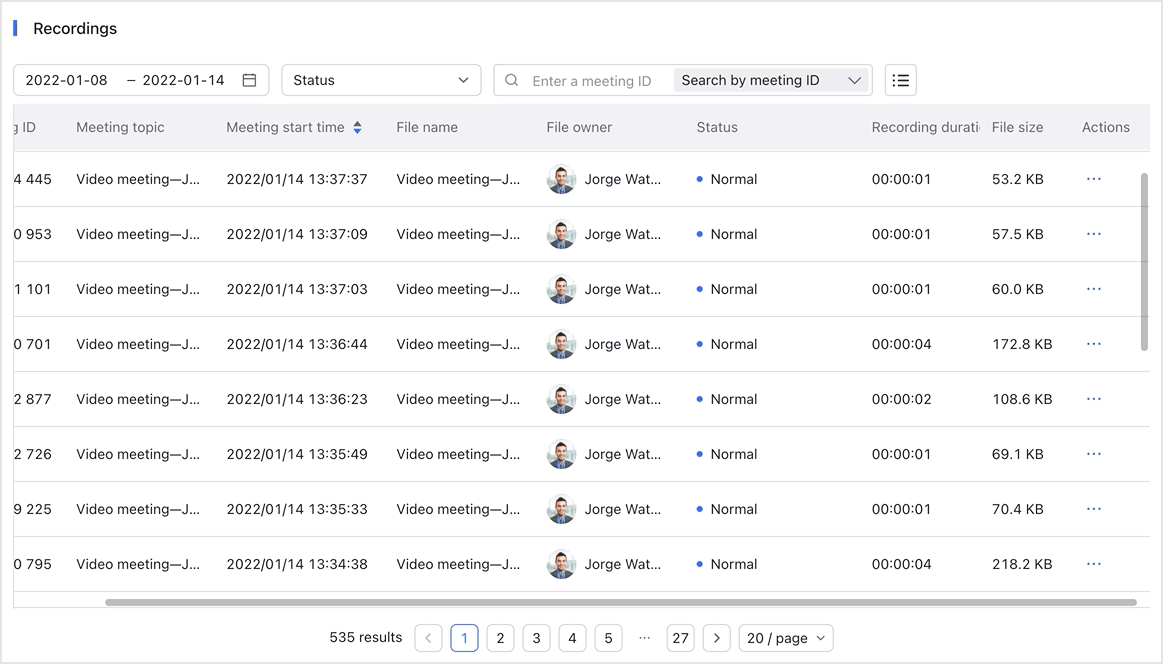
Task: Jump to page 5
Action: (608, 638)
